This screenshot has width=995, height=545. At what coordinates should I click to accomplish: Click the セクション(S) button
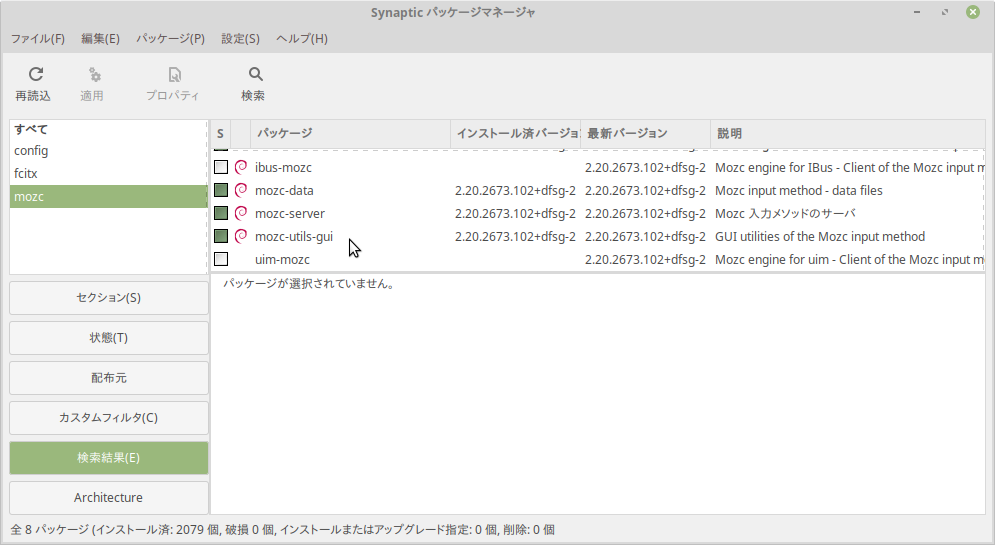pyautogui.click(x=109, y=298)
